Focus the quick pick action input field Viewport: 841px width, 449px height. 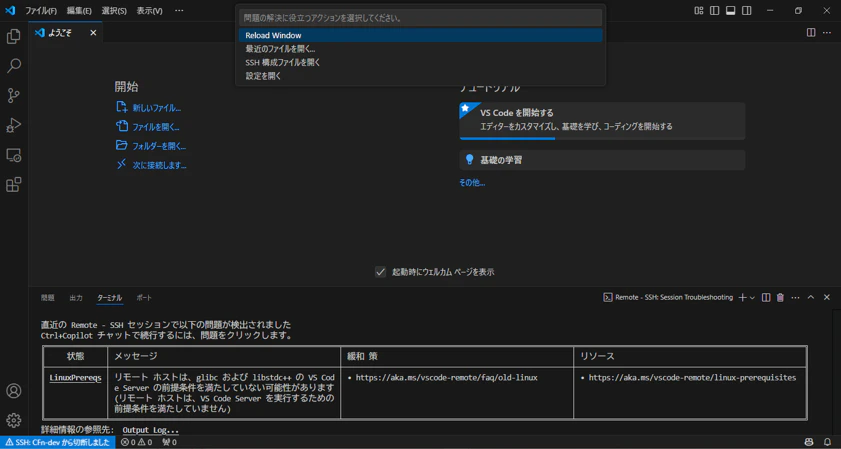[420, 18]
